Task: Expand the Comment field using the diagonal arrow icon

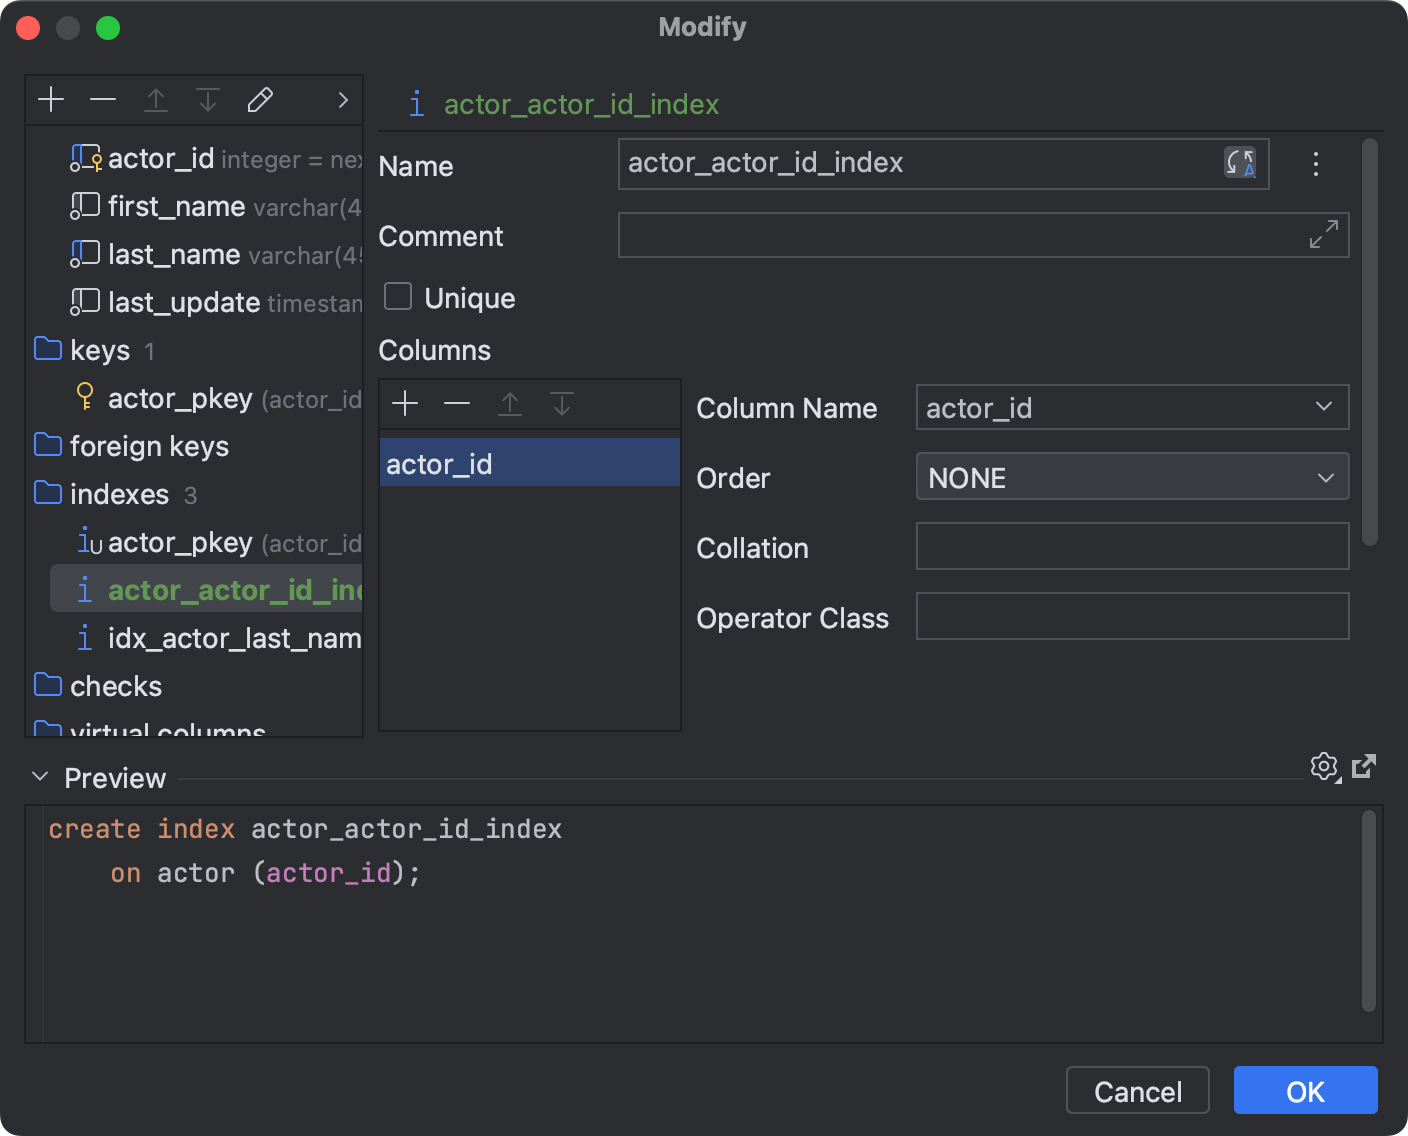Action: (x=1325, y=233)
